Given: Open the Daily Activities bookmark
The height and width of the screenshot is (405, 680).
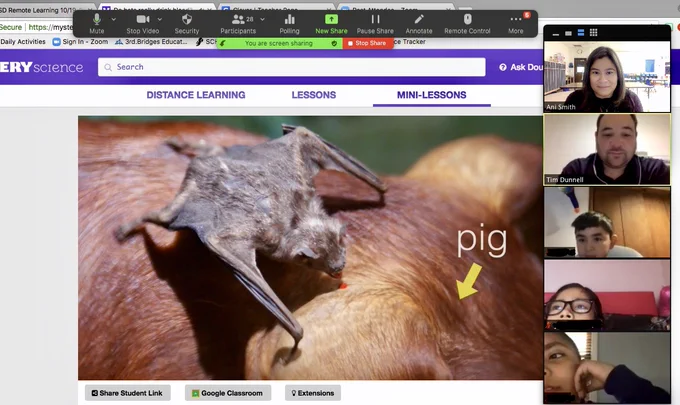Looking at the screenshot, I should coord(23,42).
